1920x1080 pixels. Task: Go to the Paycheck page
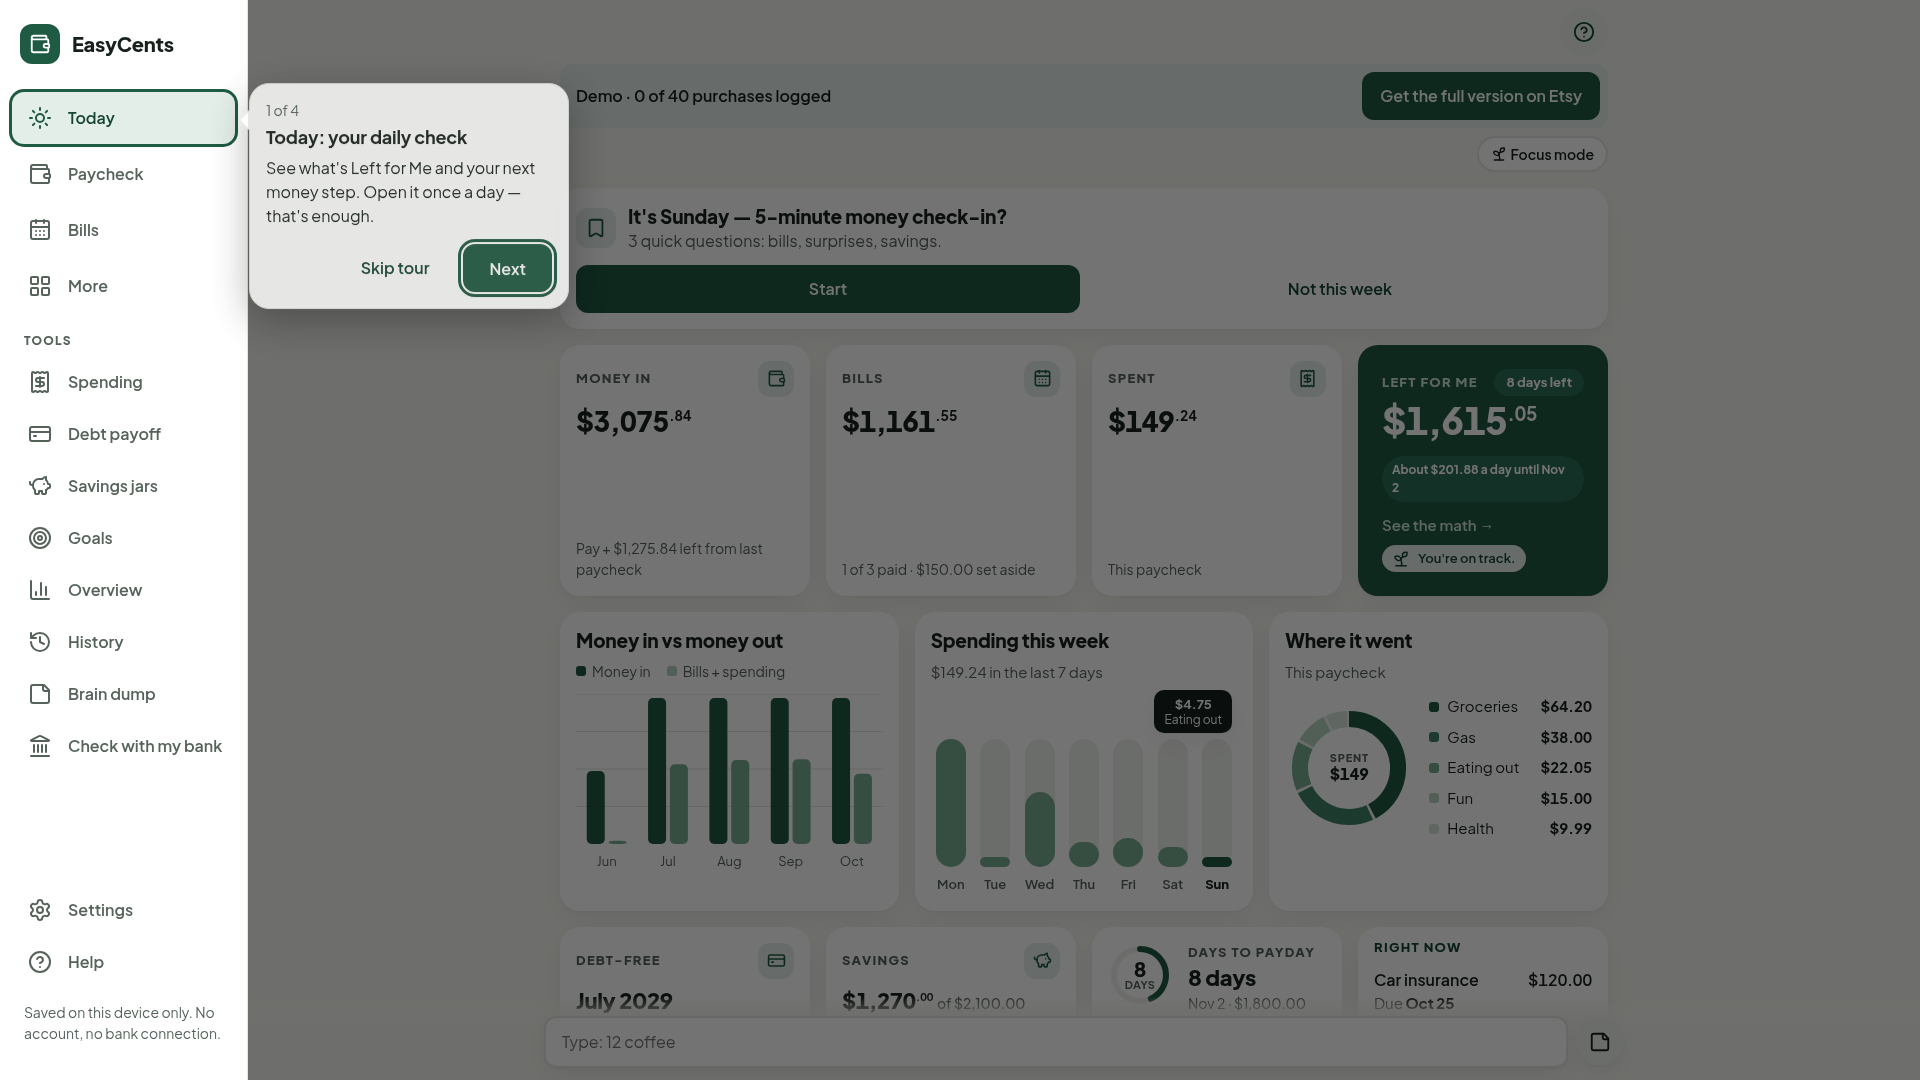point(123,174)
